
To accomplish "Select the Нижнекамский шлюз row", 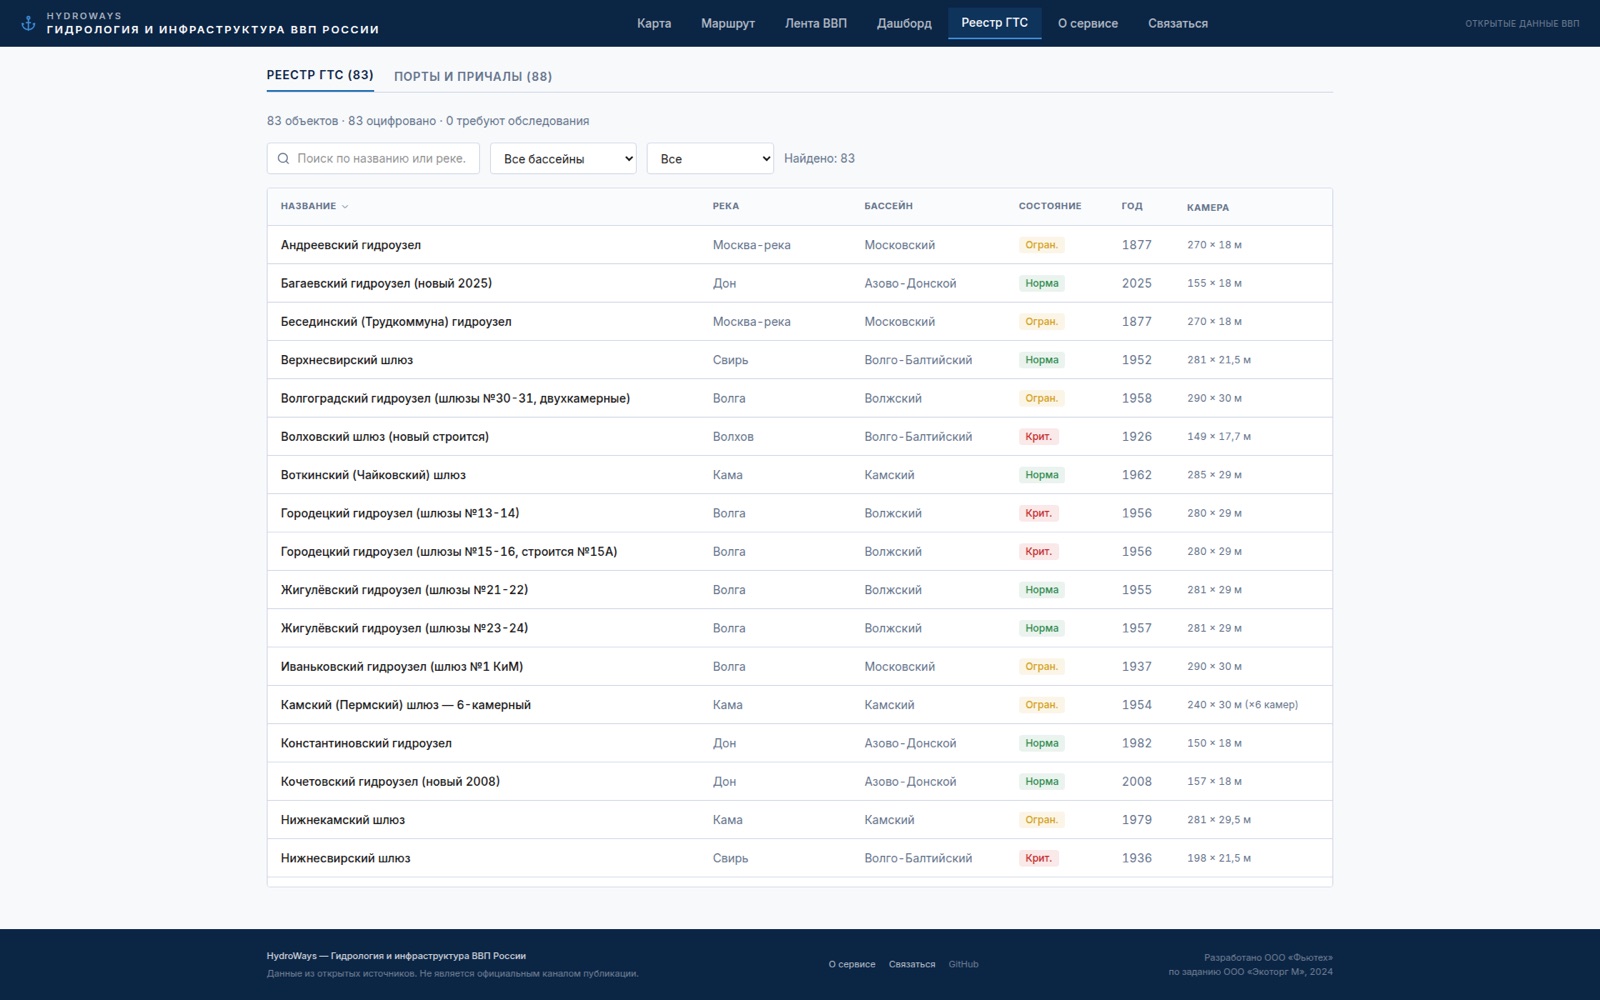I will coord(800,820).
